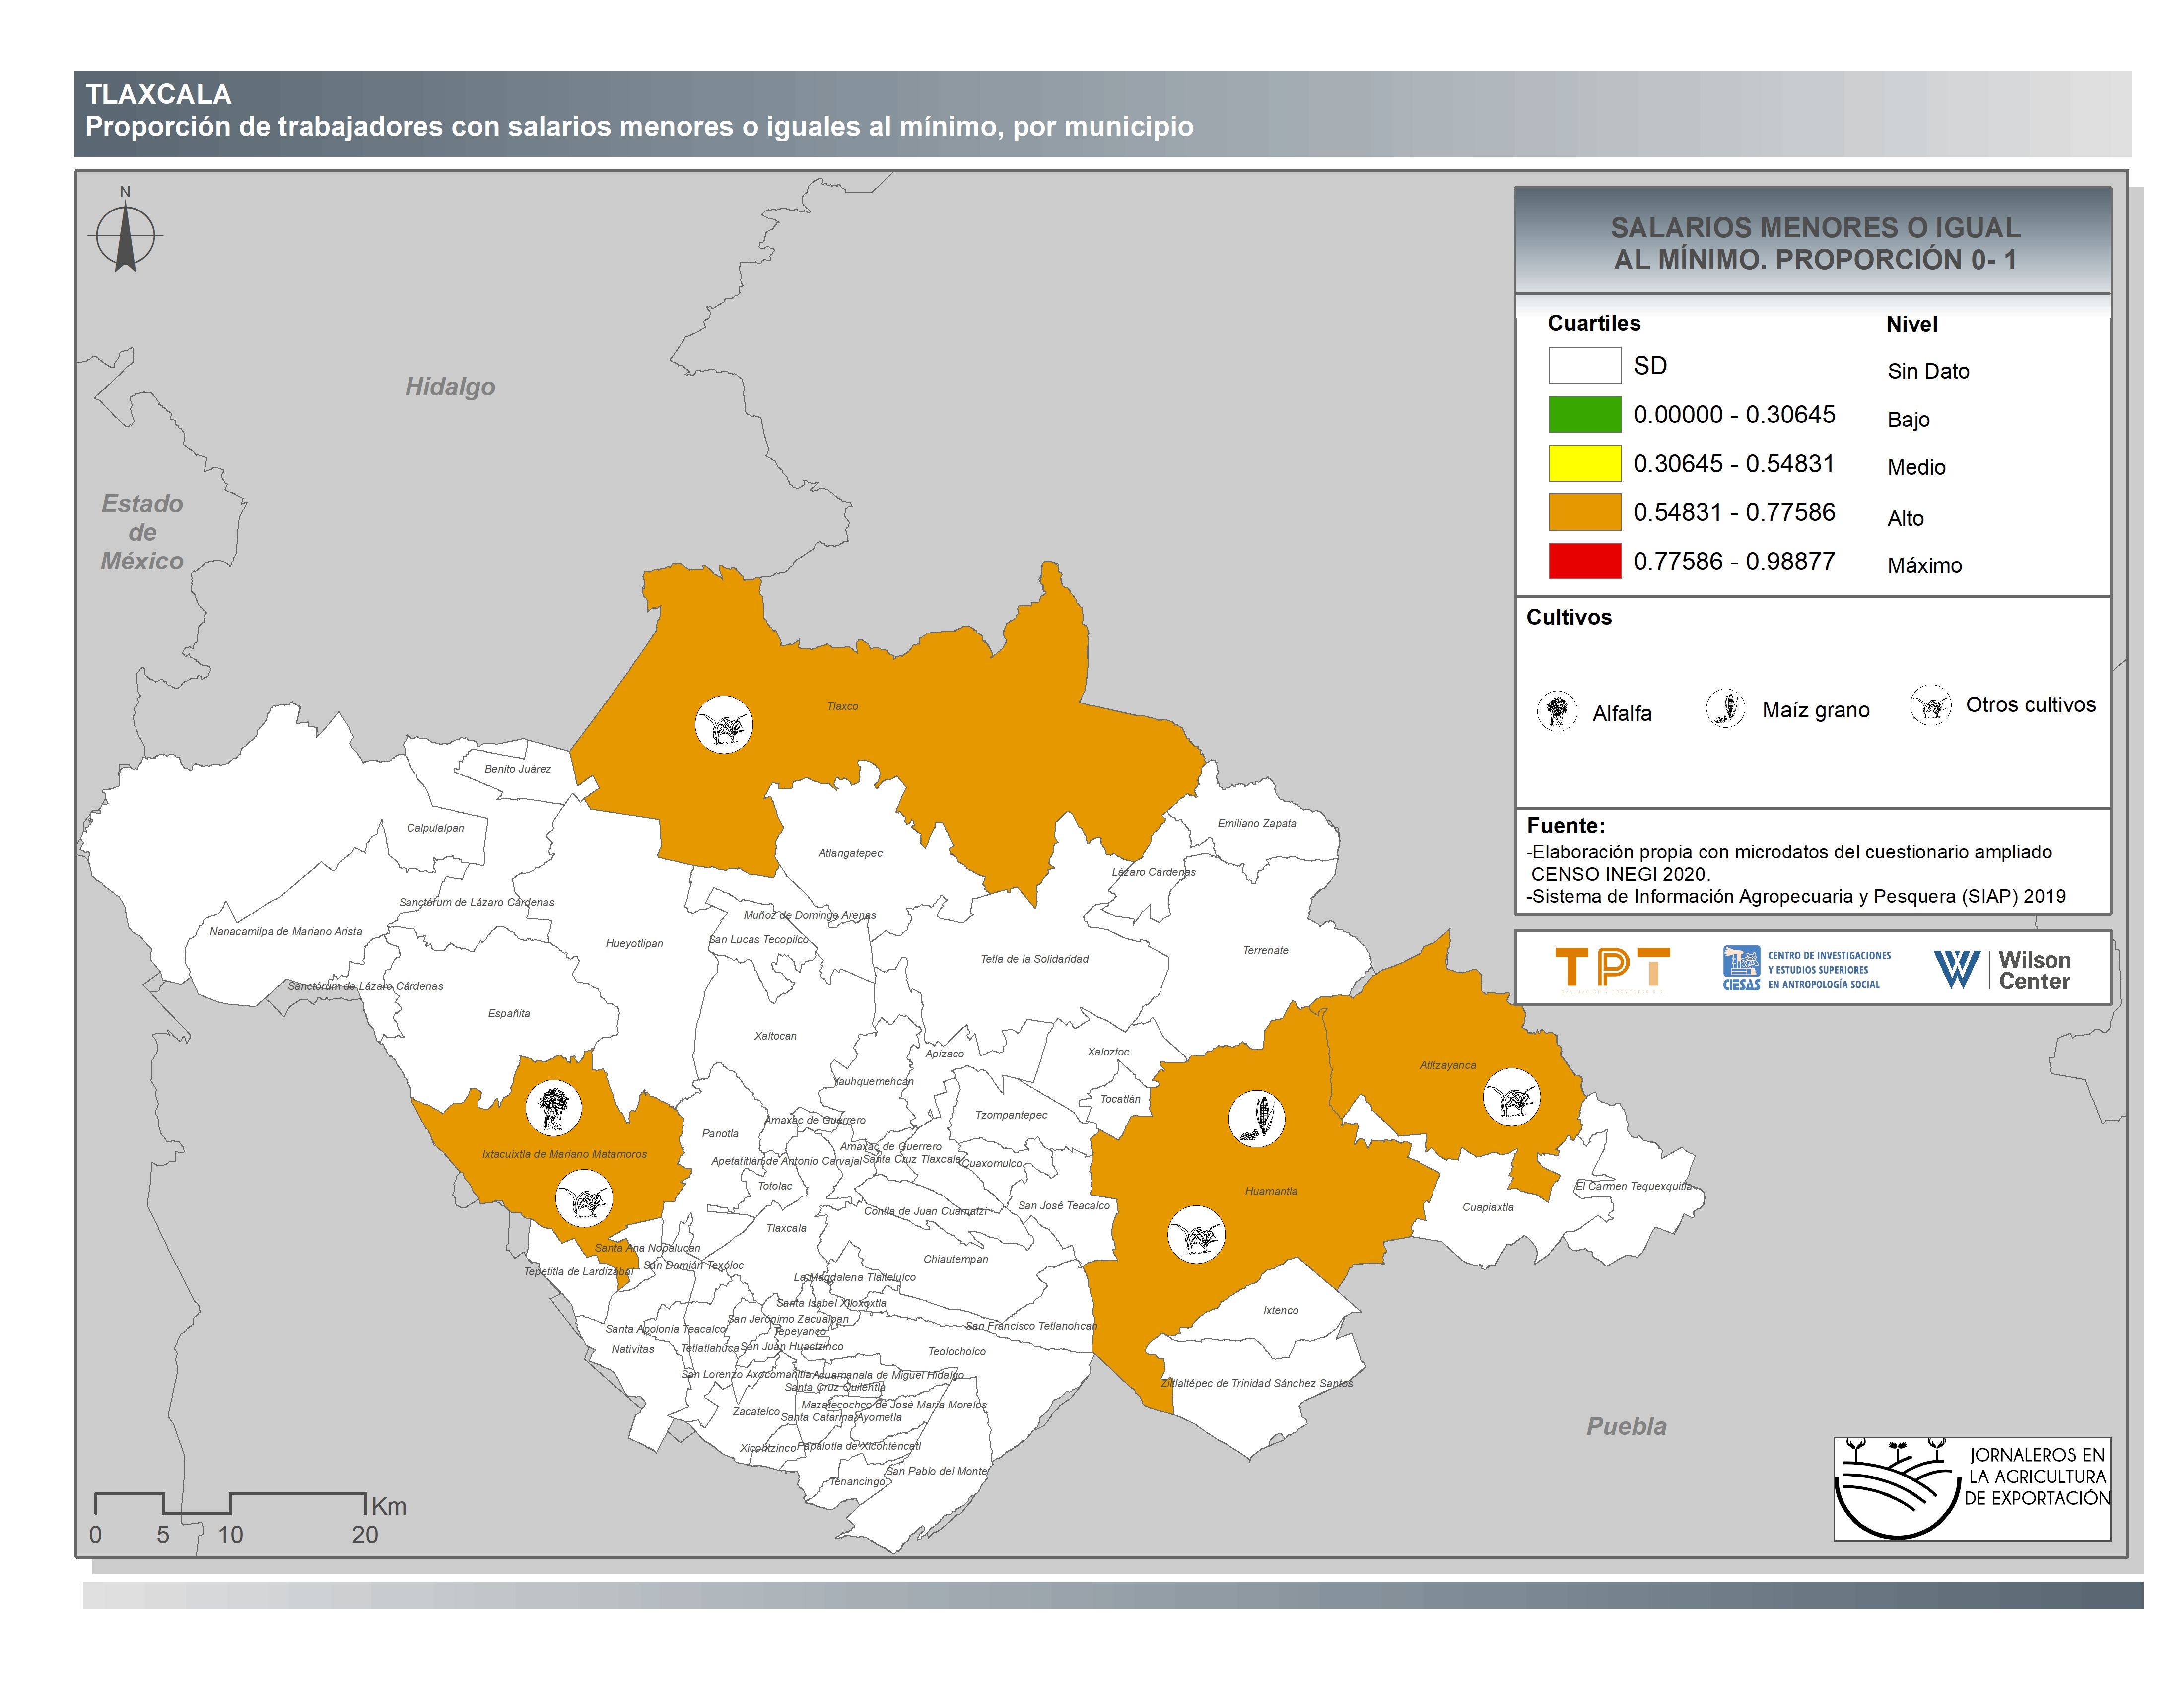Viewport: 2184px width, 1688px height.
Task: Click the red Máximo color swatch
Action: 1584,561
